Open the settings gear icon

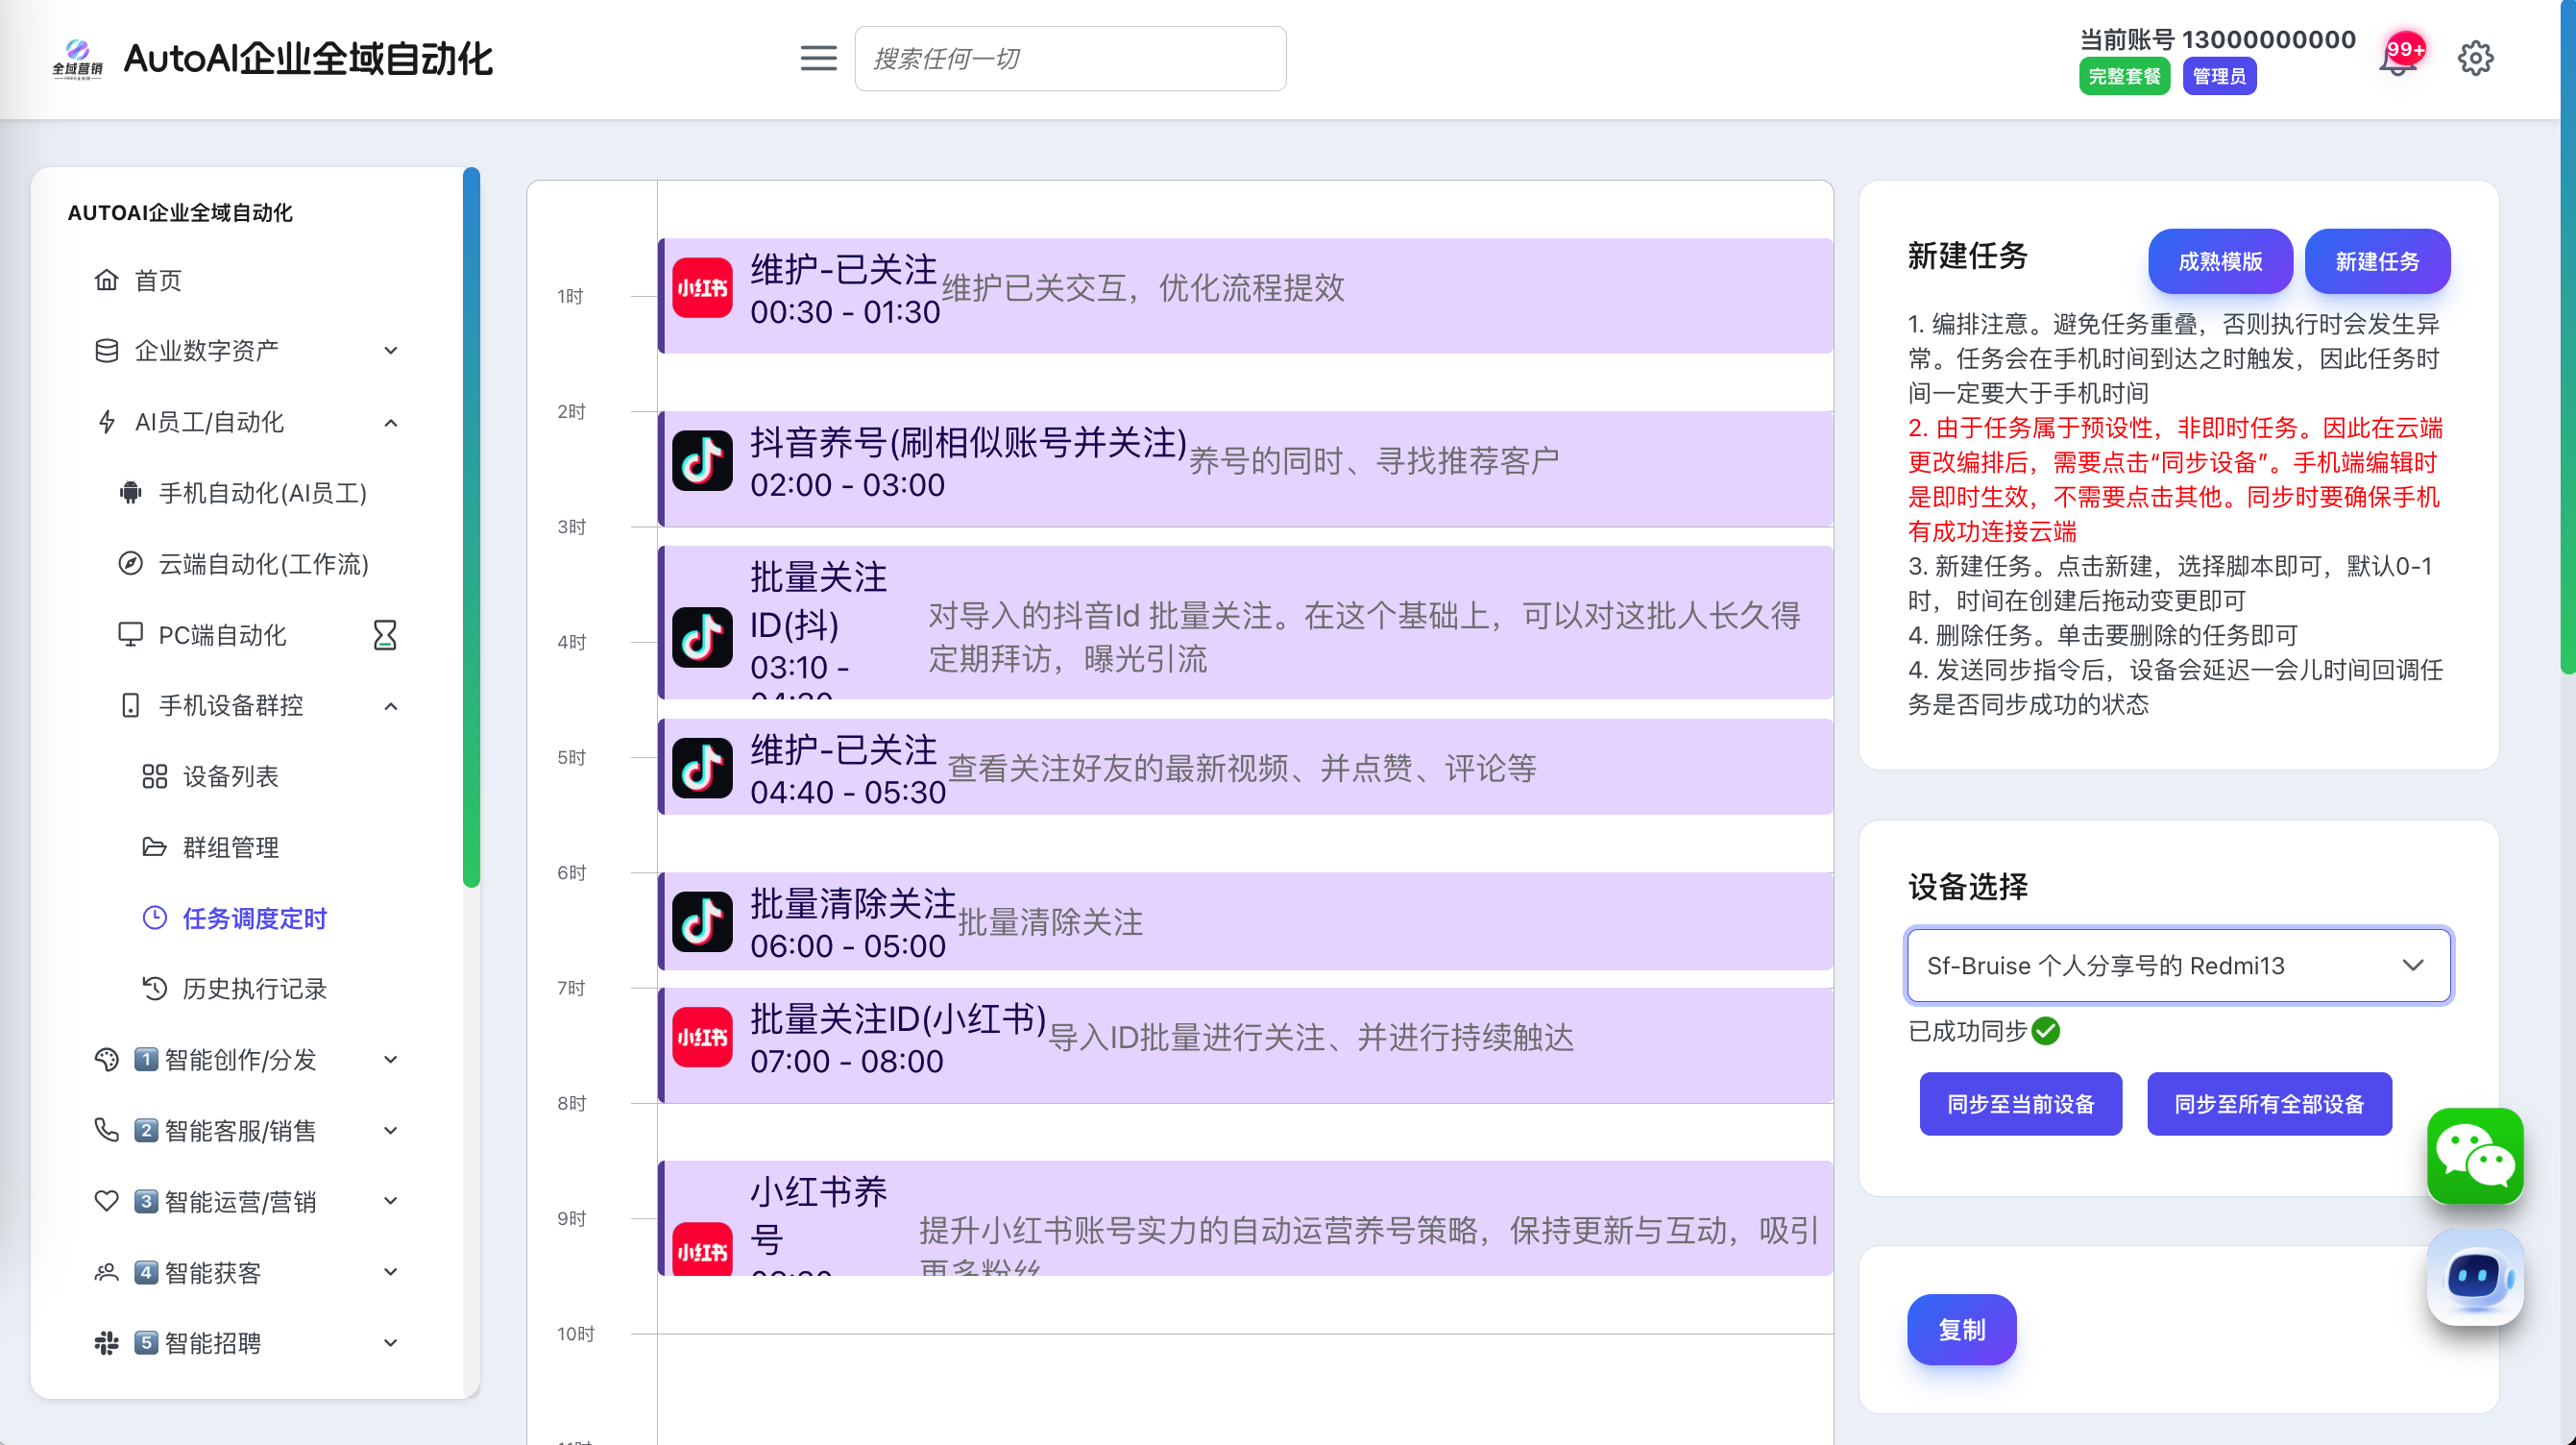click(x=2475, y=59)
